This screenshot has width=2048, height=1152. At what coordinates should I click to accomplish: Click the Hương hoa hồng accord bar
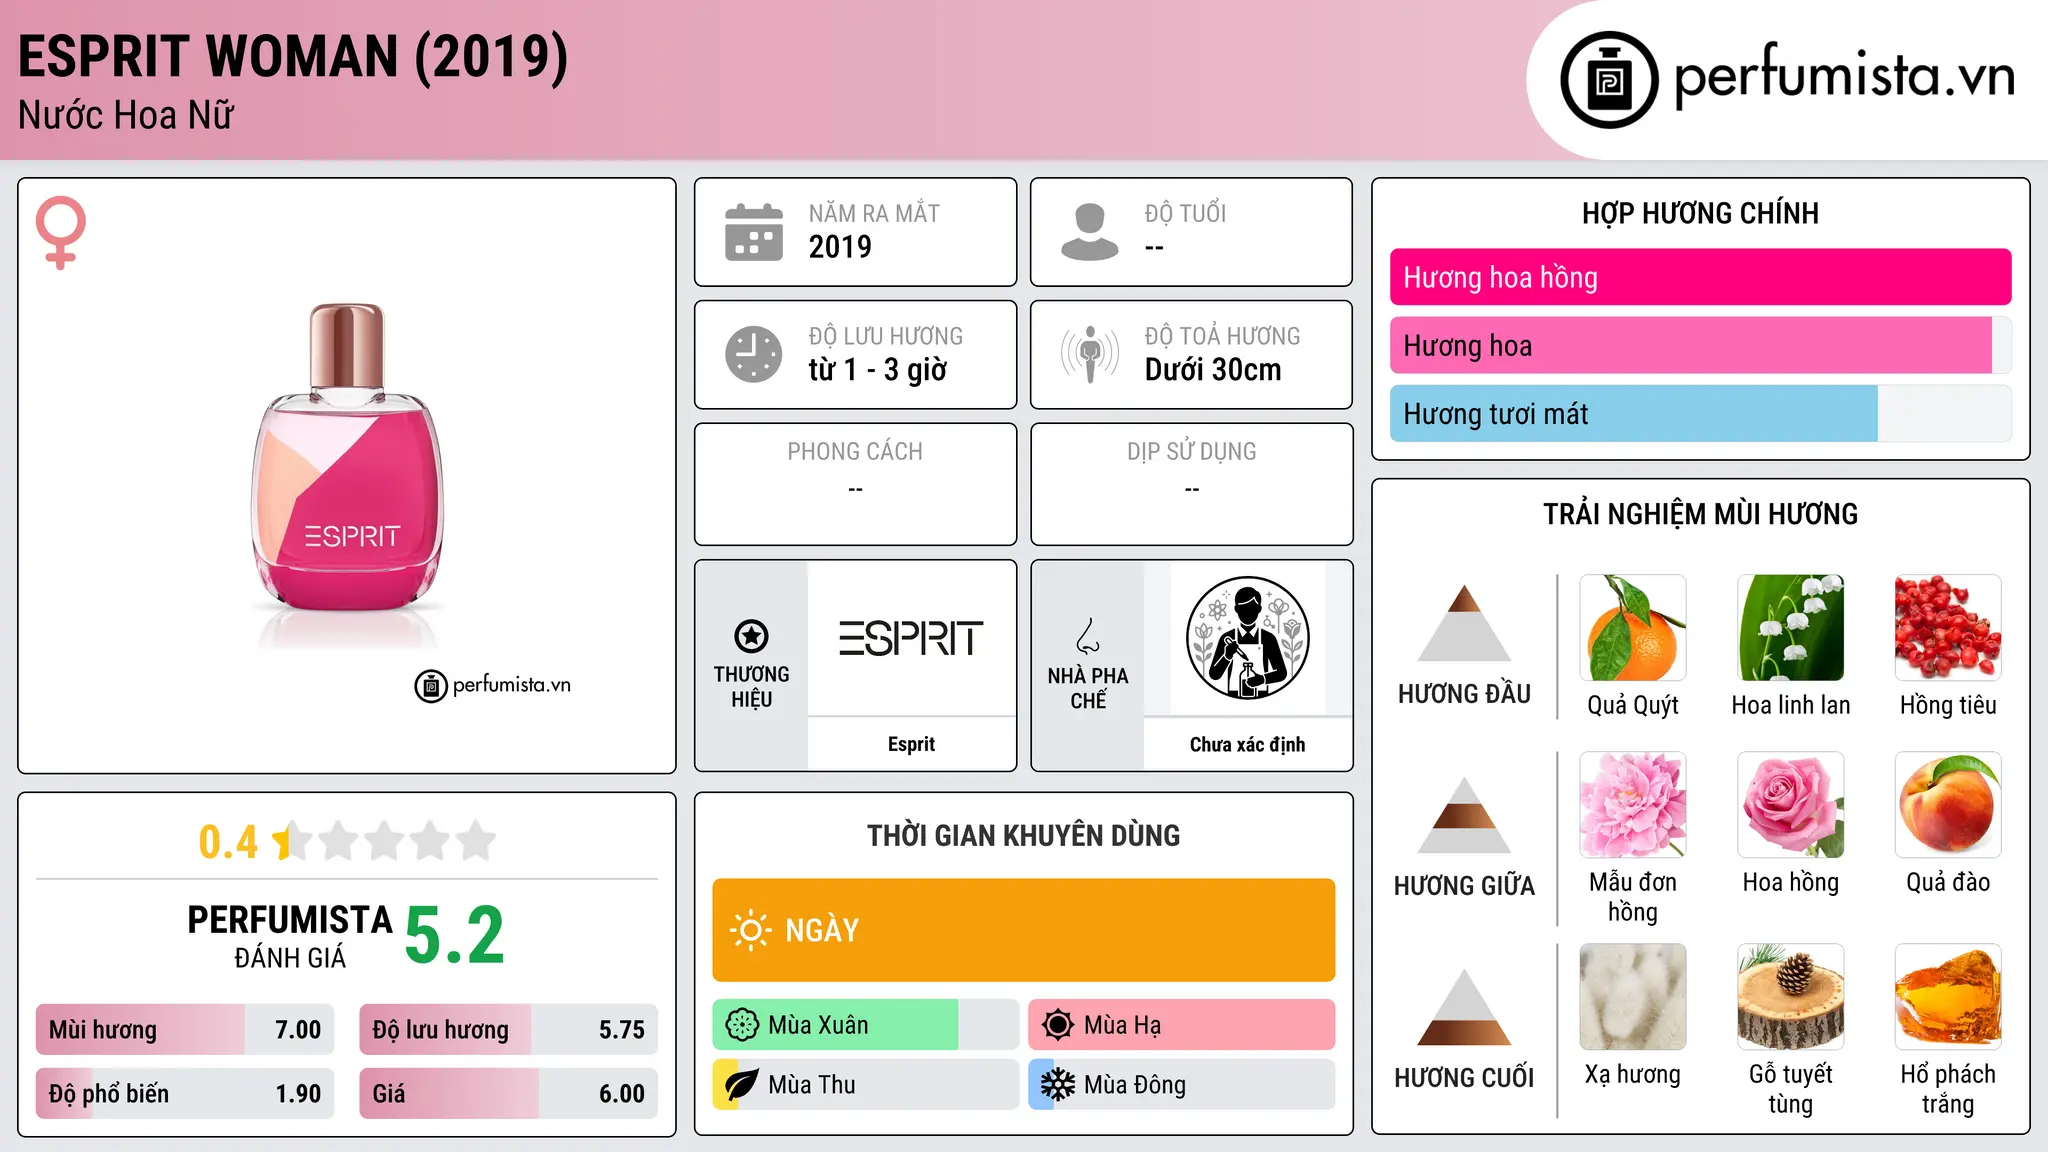point(1700,277)
